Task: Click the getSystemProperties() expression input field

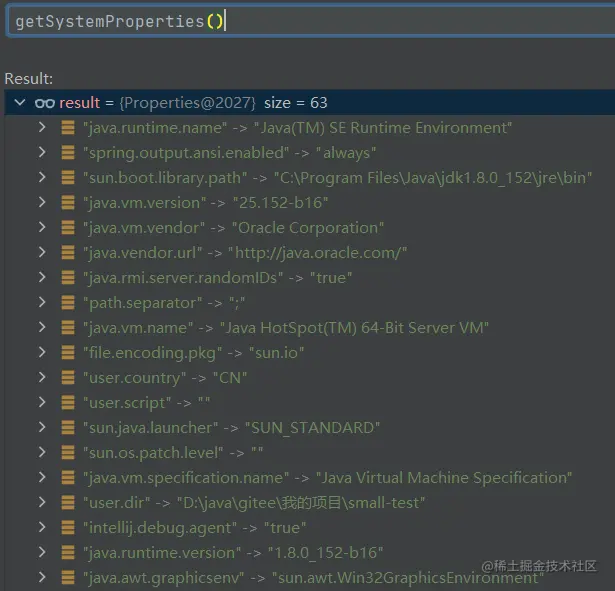Action: [x=311, y=21]
